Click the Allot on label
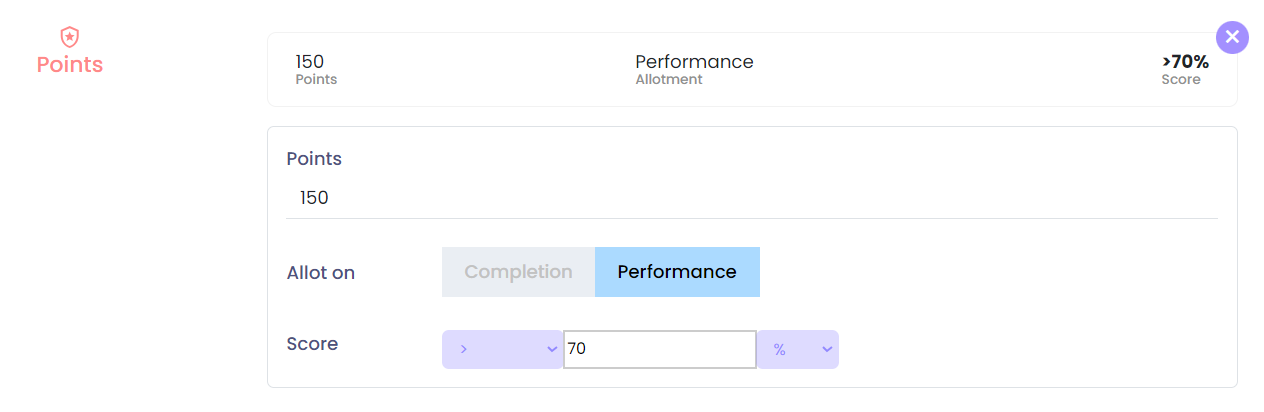This screenshot has width=1264, height=412. 320,273
